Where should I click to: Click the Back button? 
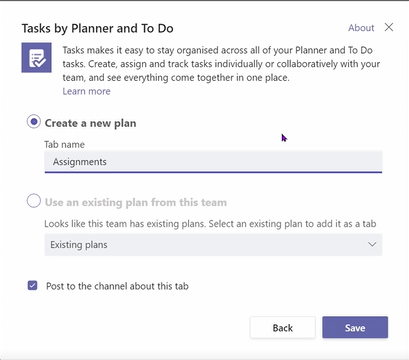(x=282, y=327)
